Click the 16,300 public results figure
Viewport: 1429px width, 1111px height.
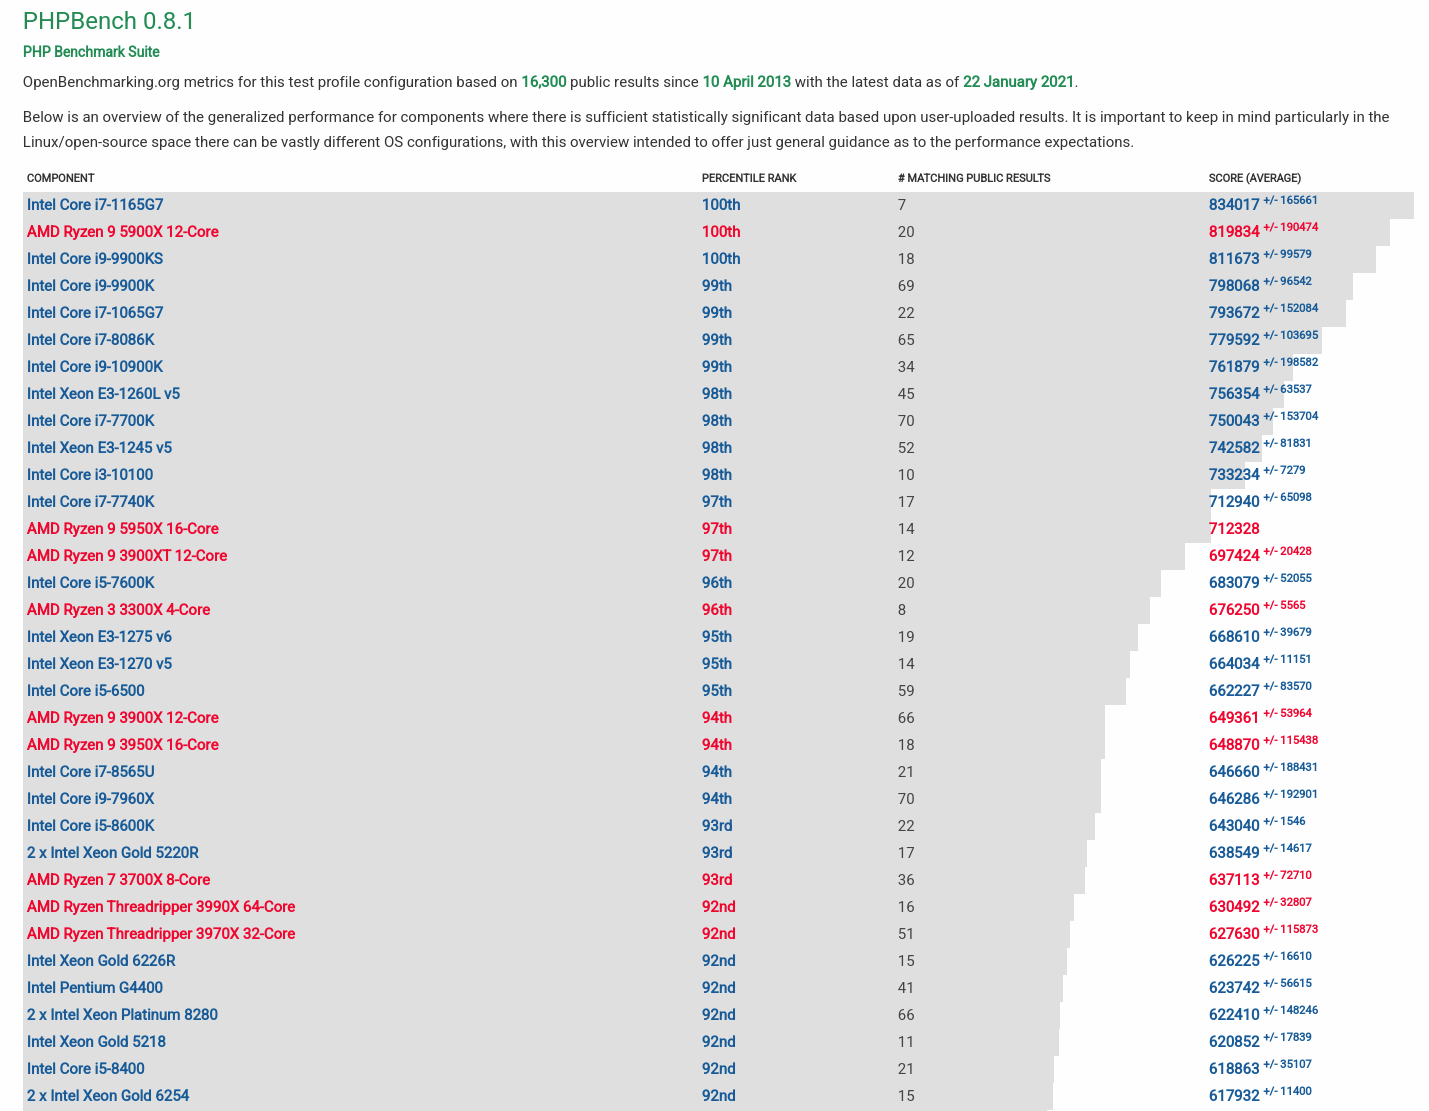tap(544, 82)
